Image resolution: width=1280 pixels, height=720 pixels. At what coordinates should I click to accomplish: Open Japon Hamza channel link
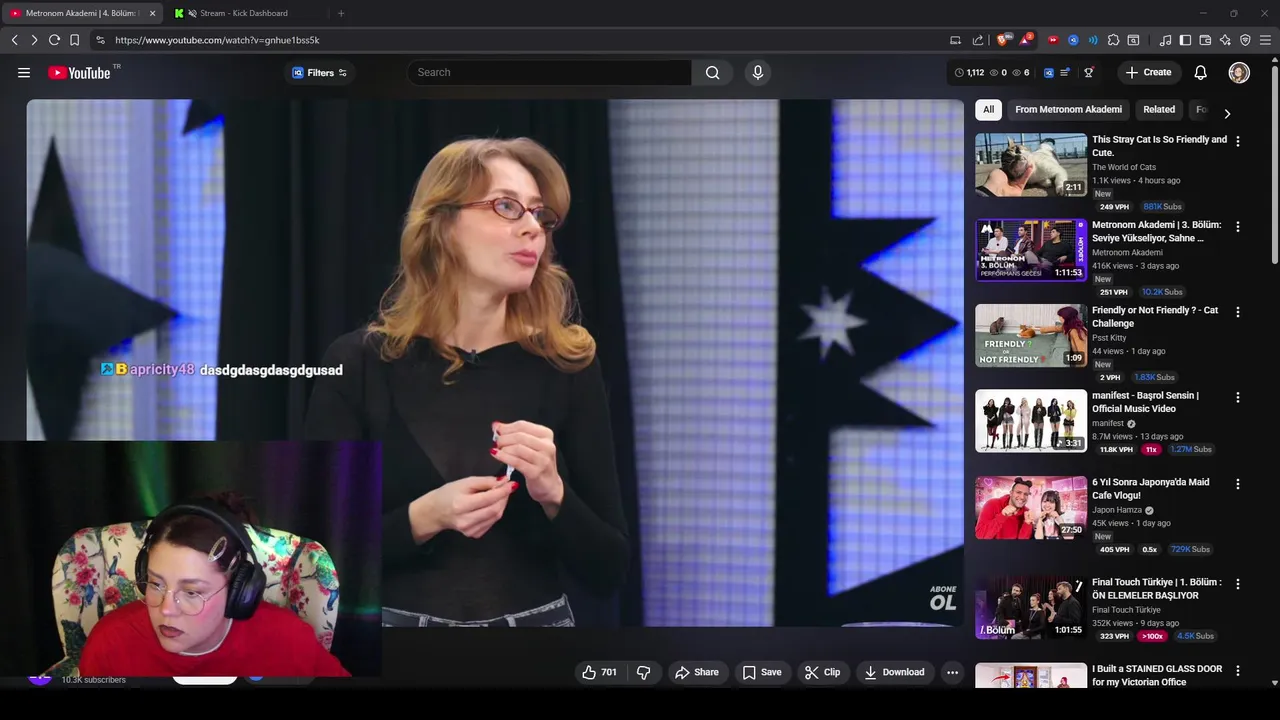(x=1117, y=510)
